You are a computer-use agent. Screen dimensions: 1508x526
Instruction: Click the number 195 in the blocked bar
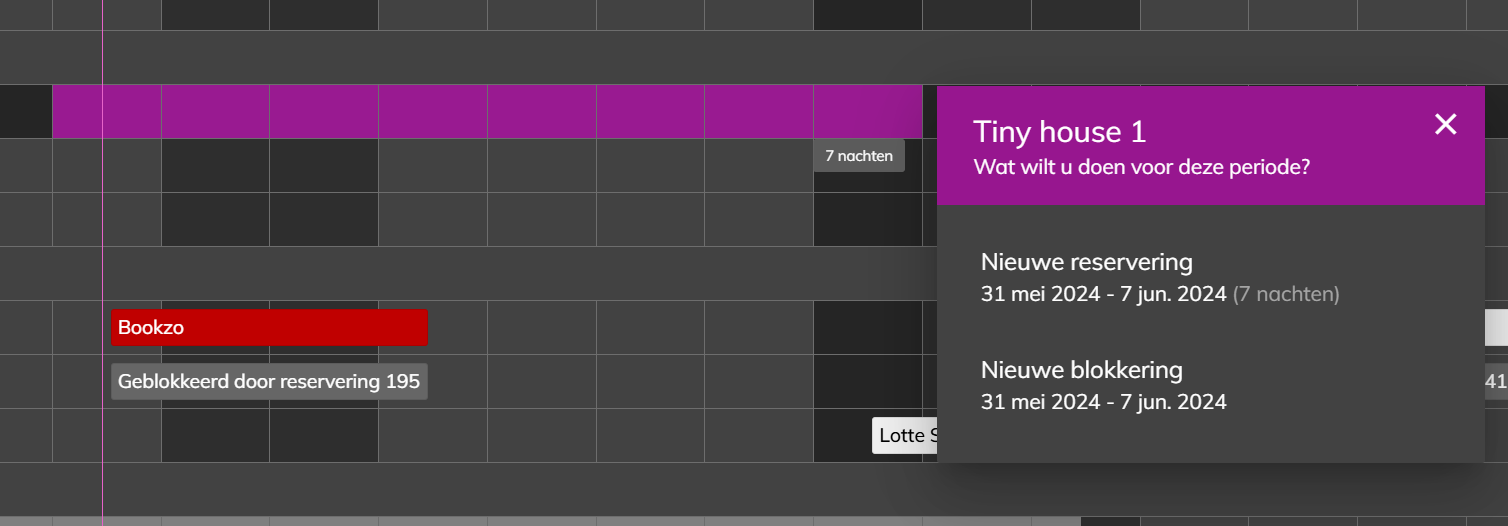(x=402, y=381)
